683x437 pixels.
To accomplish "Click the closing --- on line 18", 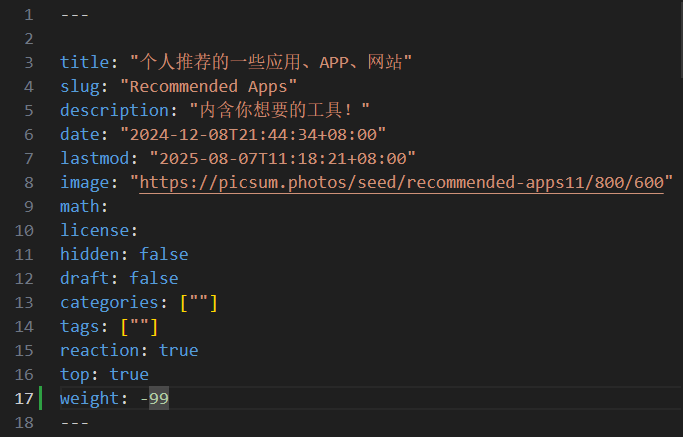I will pyautogui.click(x=74, y=423).
